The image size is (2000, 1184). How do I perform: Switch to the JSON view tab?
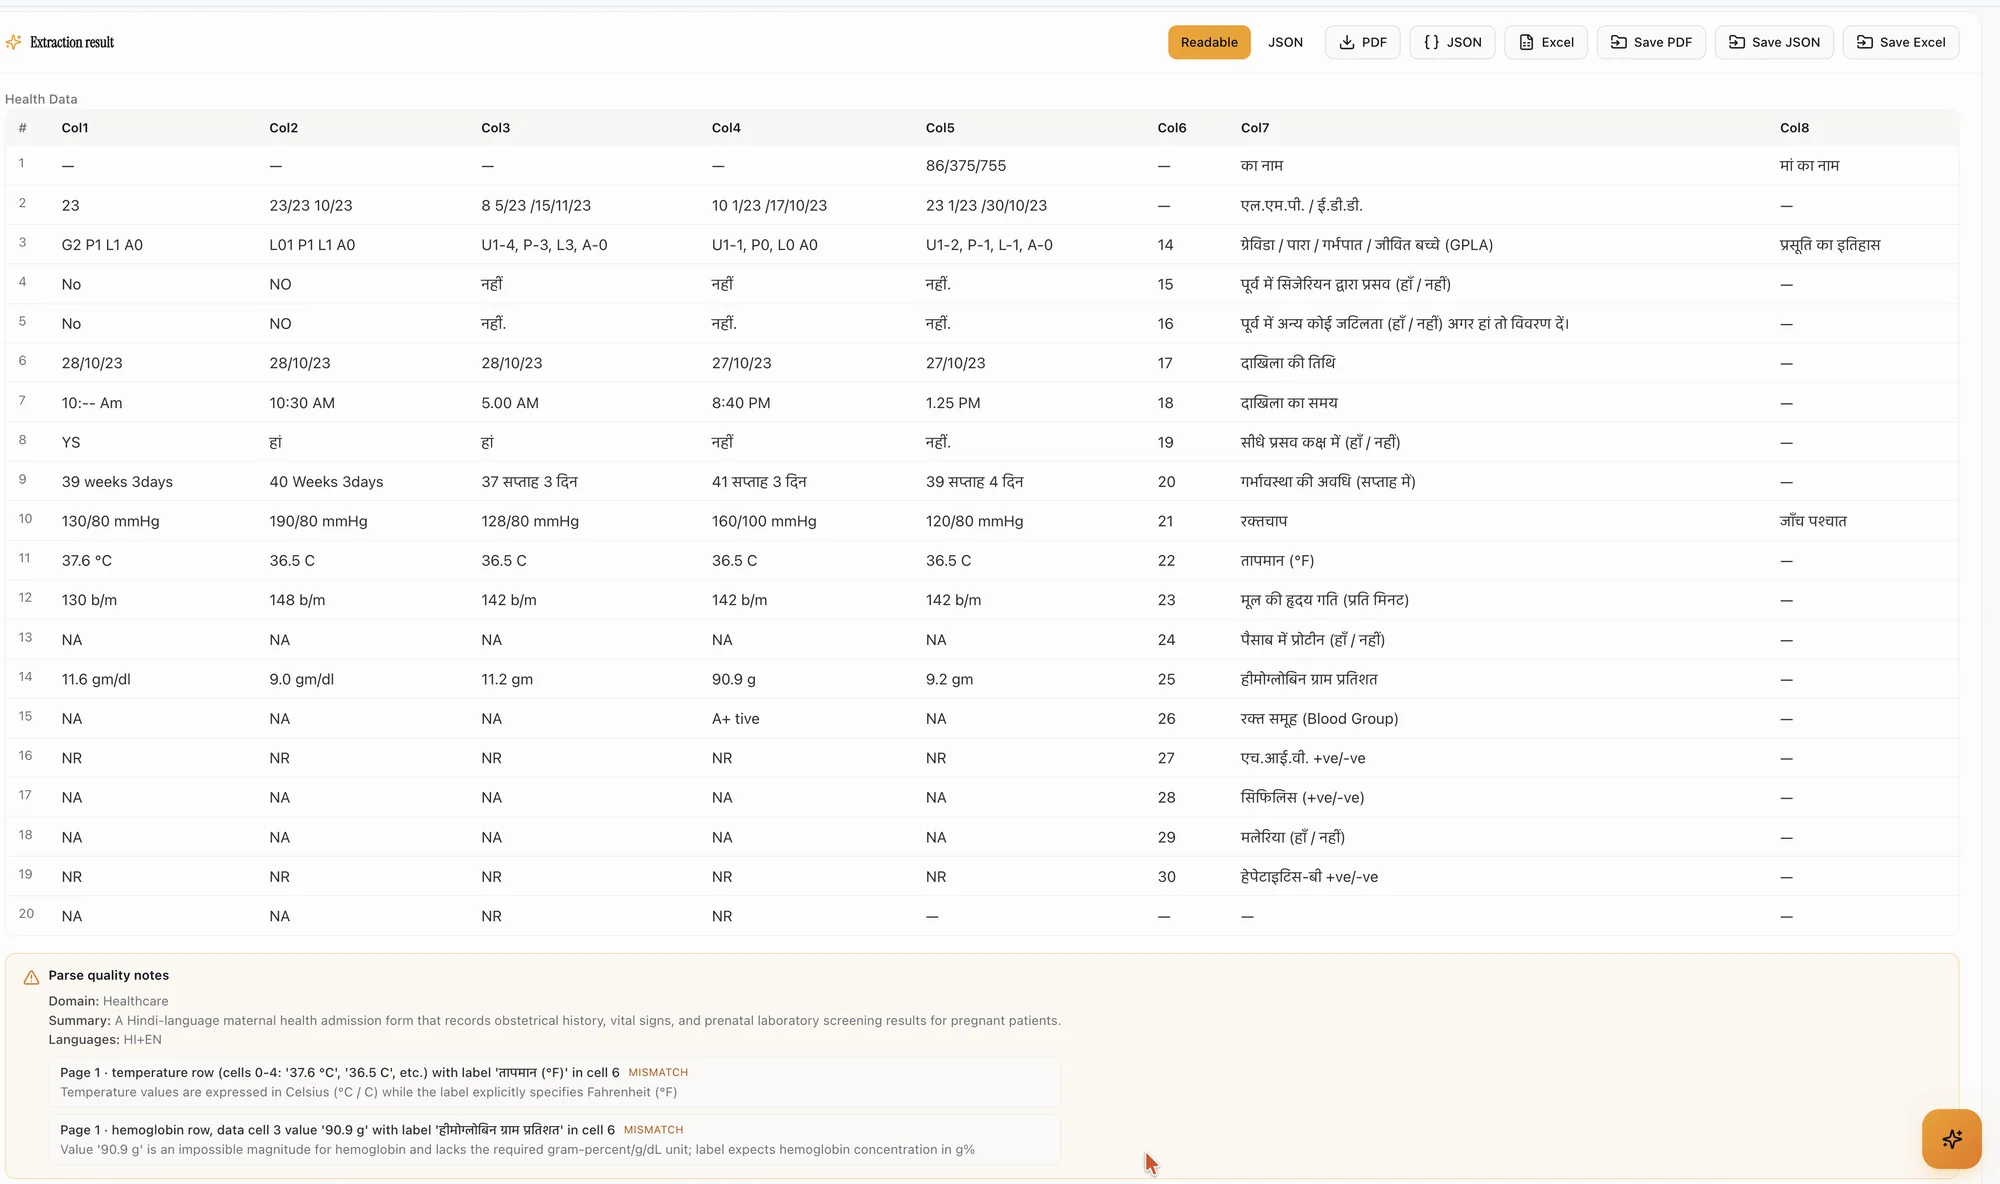pos(1285,42)
